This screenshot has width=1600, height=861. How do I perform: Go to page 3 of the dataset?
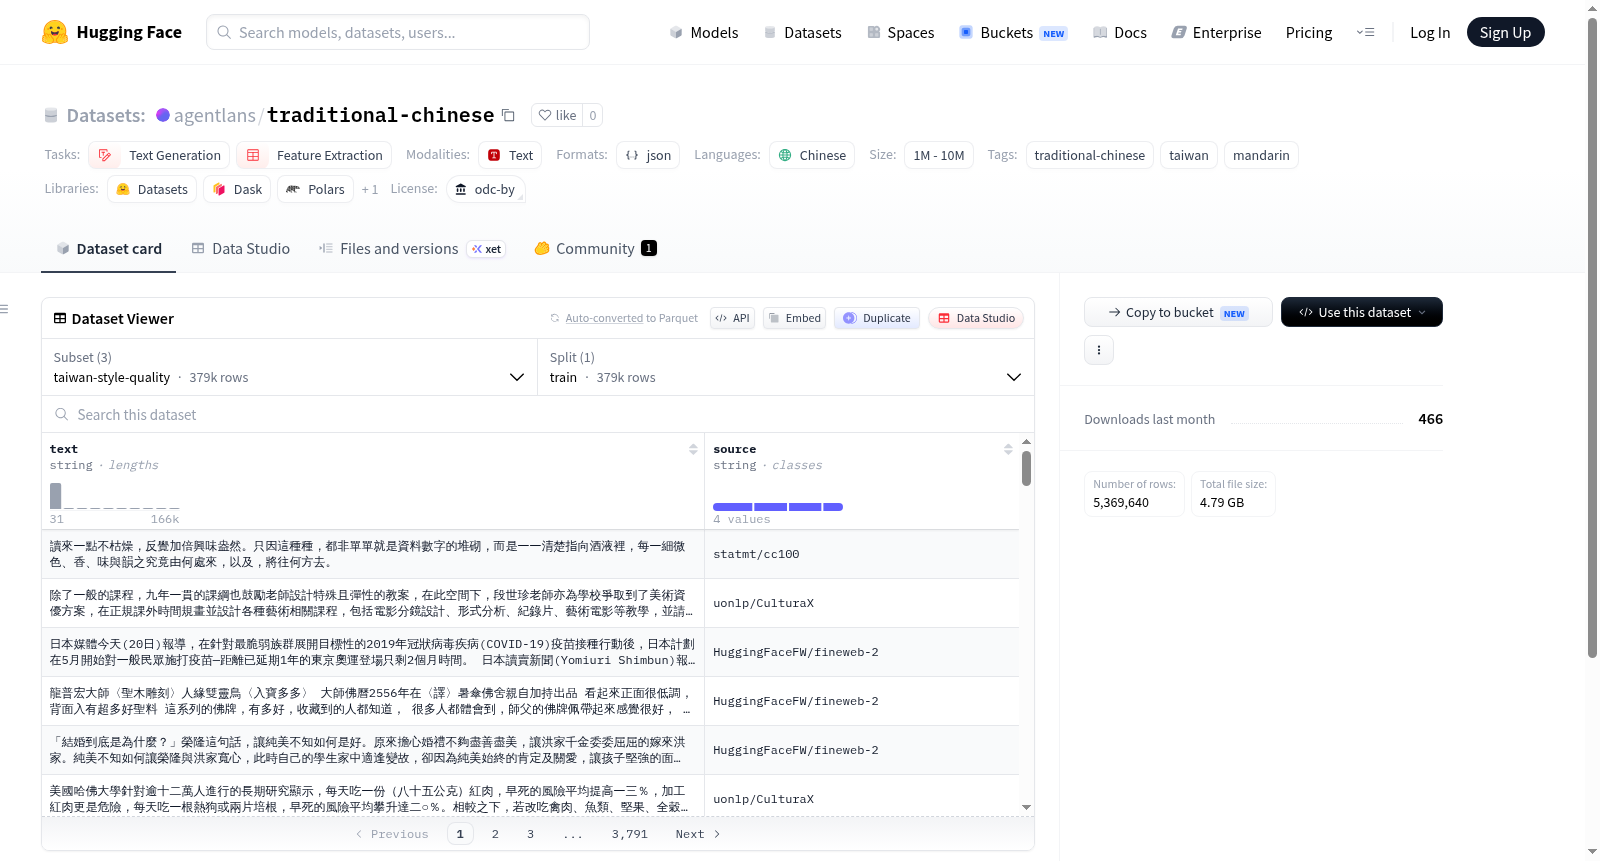[530, 834]
